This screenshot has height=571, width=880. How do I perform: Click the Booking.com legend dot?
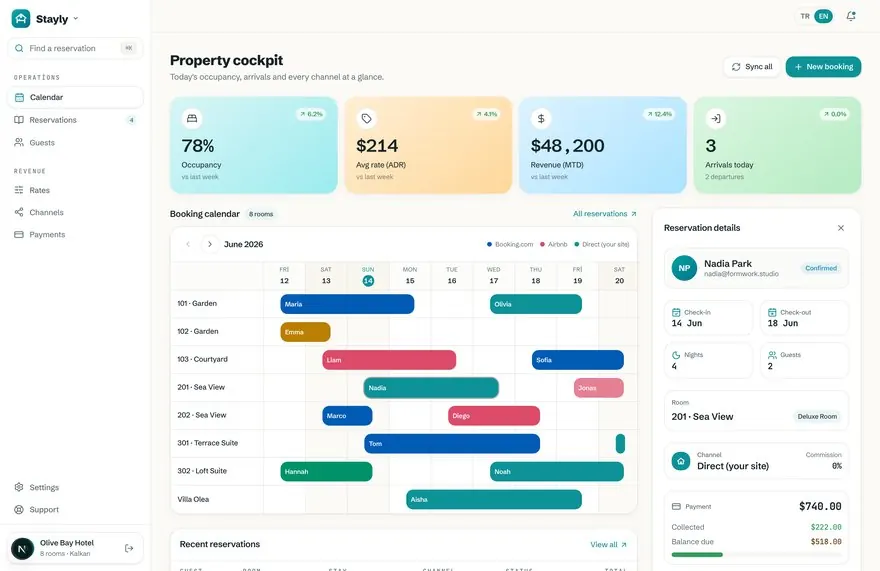[x=489, y=244]
